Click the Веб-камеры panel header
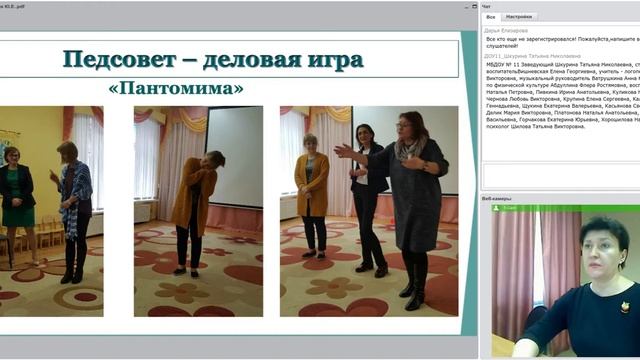Screen dimensions: 640x360 coord(496,199)
